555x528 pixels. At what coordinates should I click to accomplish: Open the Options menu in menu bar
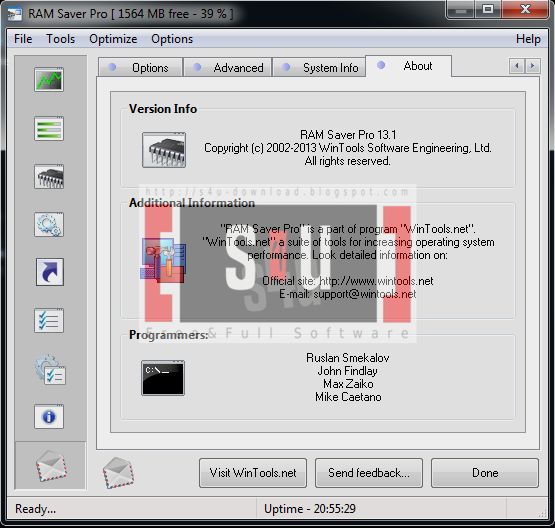pos(172,39)
